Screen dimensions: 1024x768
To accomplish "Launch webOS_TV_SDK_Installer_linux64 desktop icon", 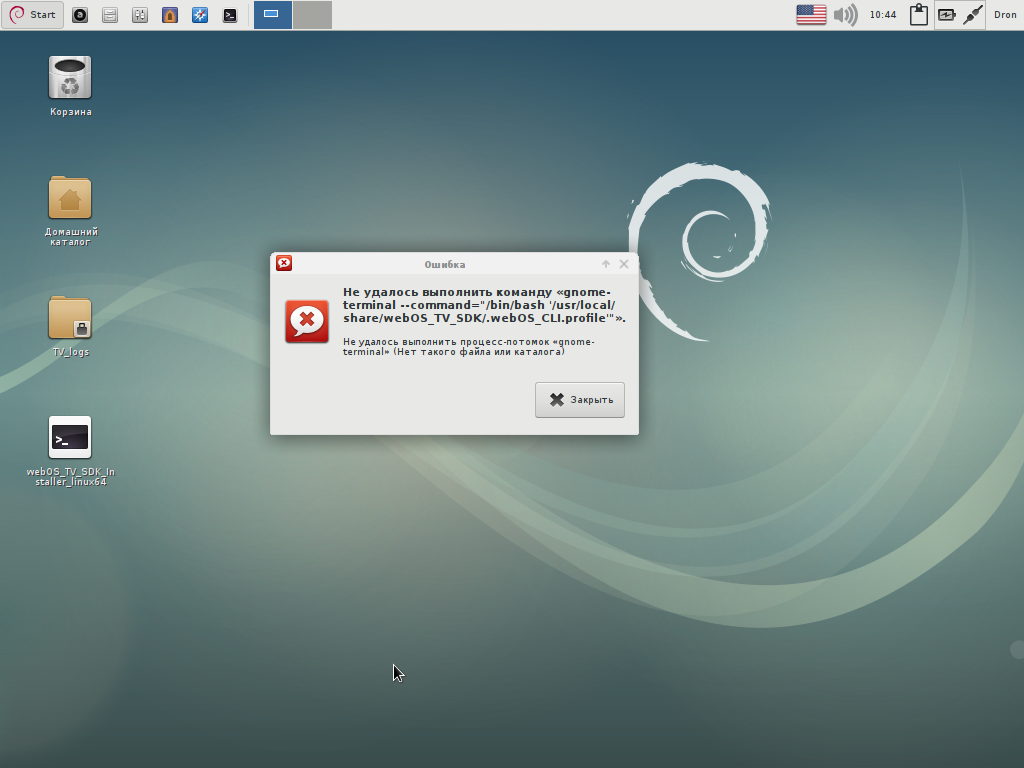I will 70,438.
